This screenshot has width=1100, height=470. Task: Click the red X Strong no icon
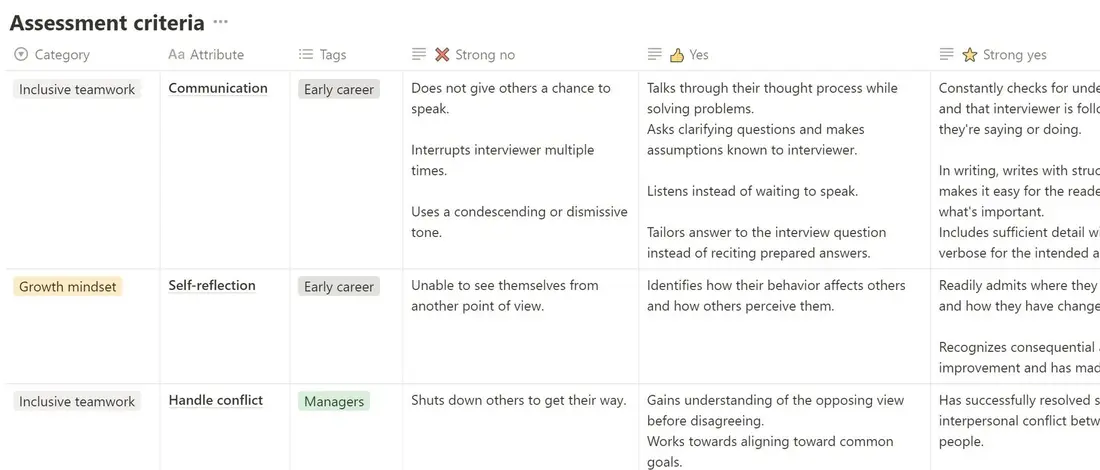441,54
